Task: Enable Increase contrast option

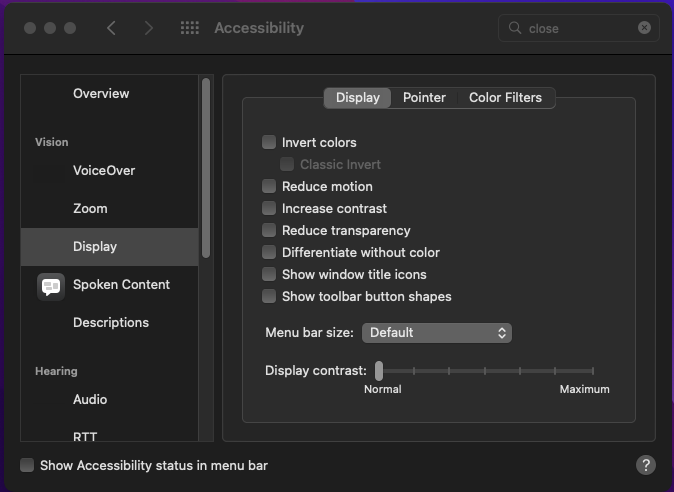Action: (269, 209)
